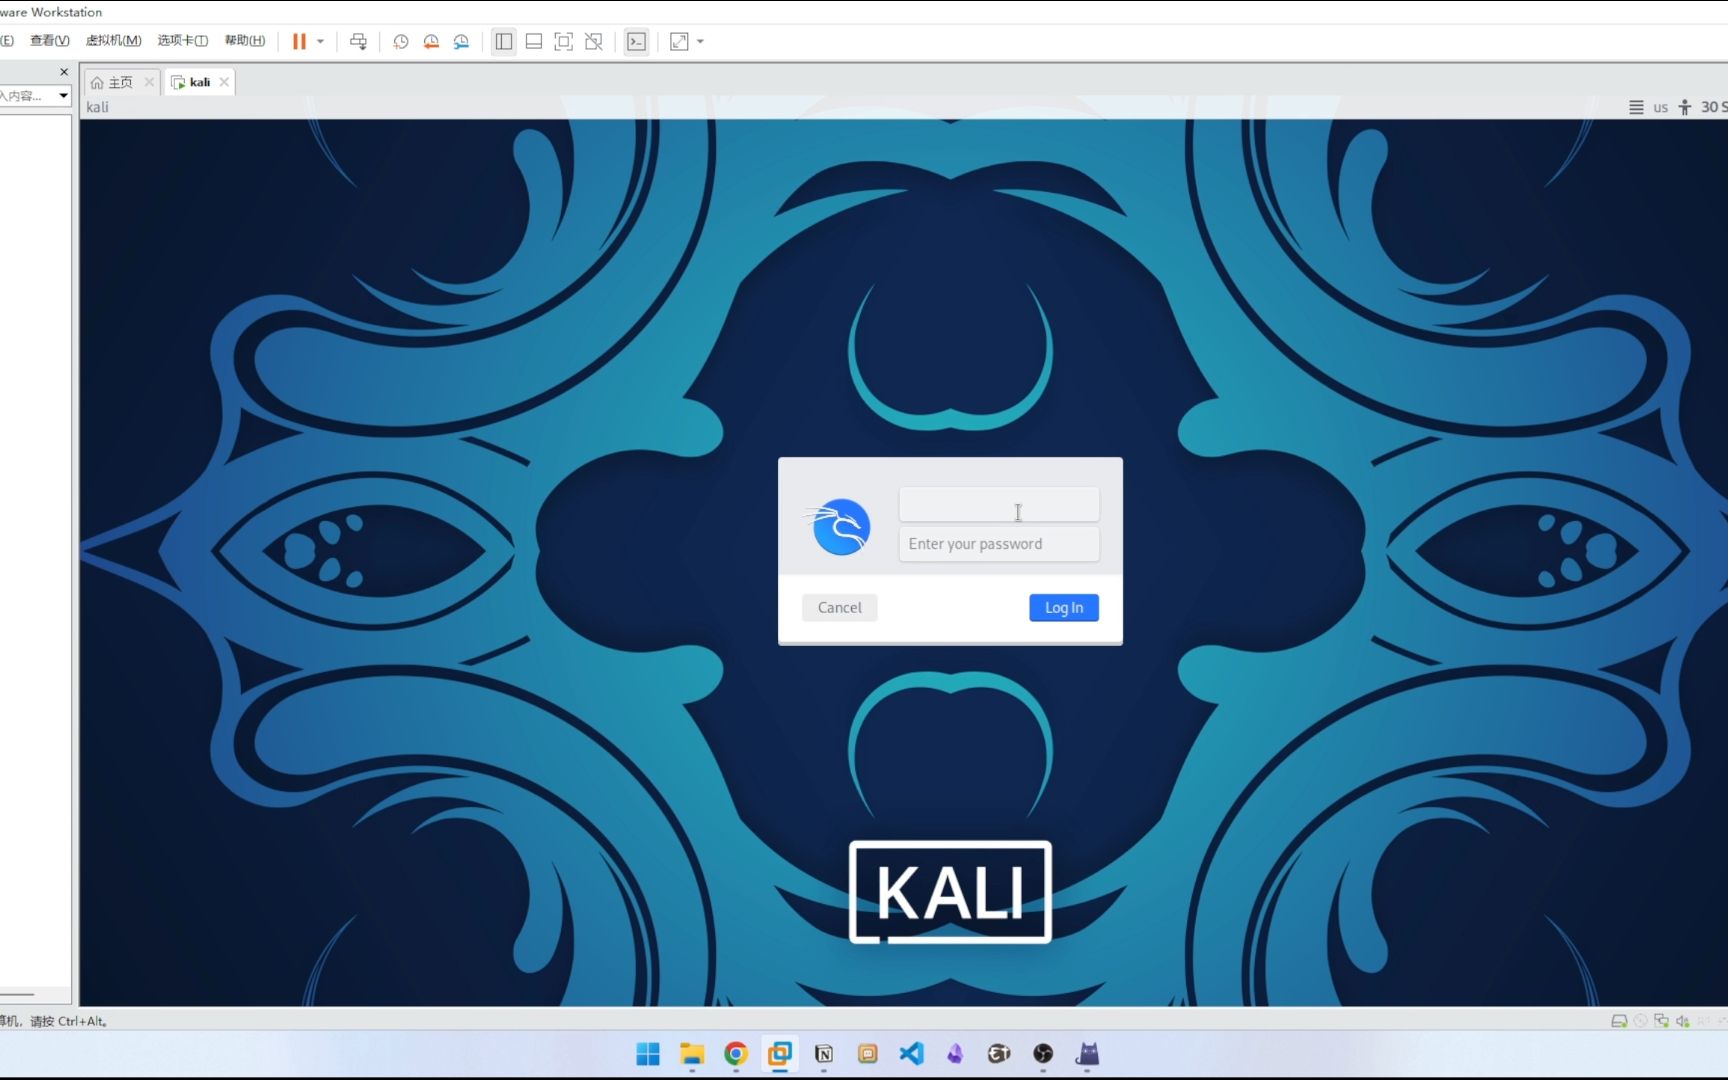Open the snapshot manager icon

point(461,41)
